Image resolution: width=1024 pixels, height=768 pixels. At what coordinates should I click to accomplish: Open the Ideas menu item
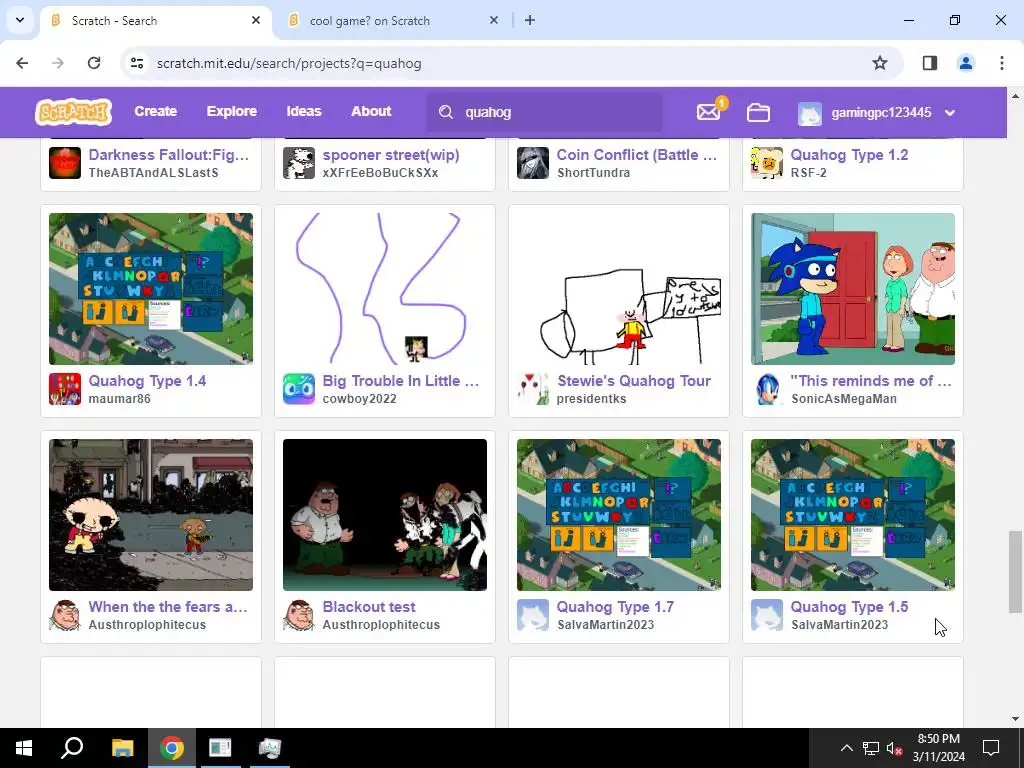pos(304,112)
